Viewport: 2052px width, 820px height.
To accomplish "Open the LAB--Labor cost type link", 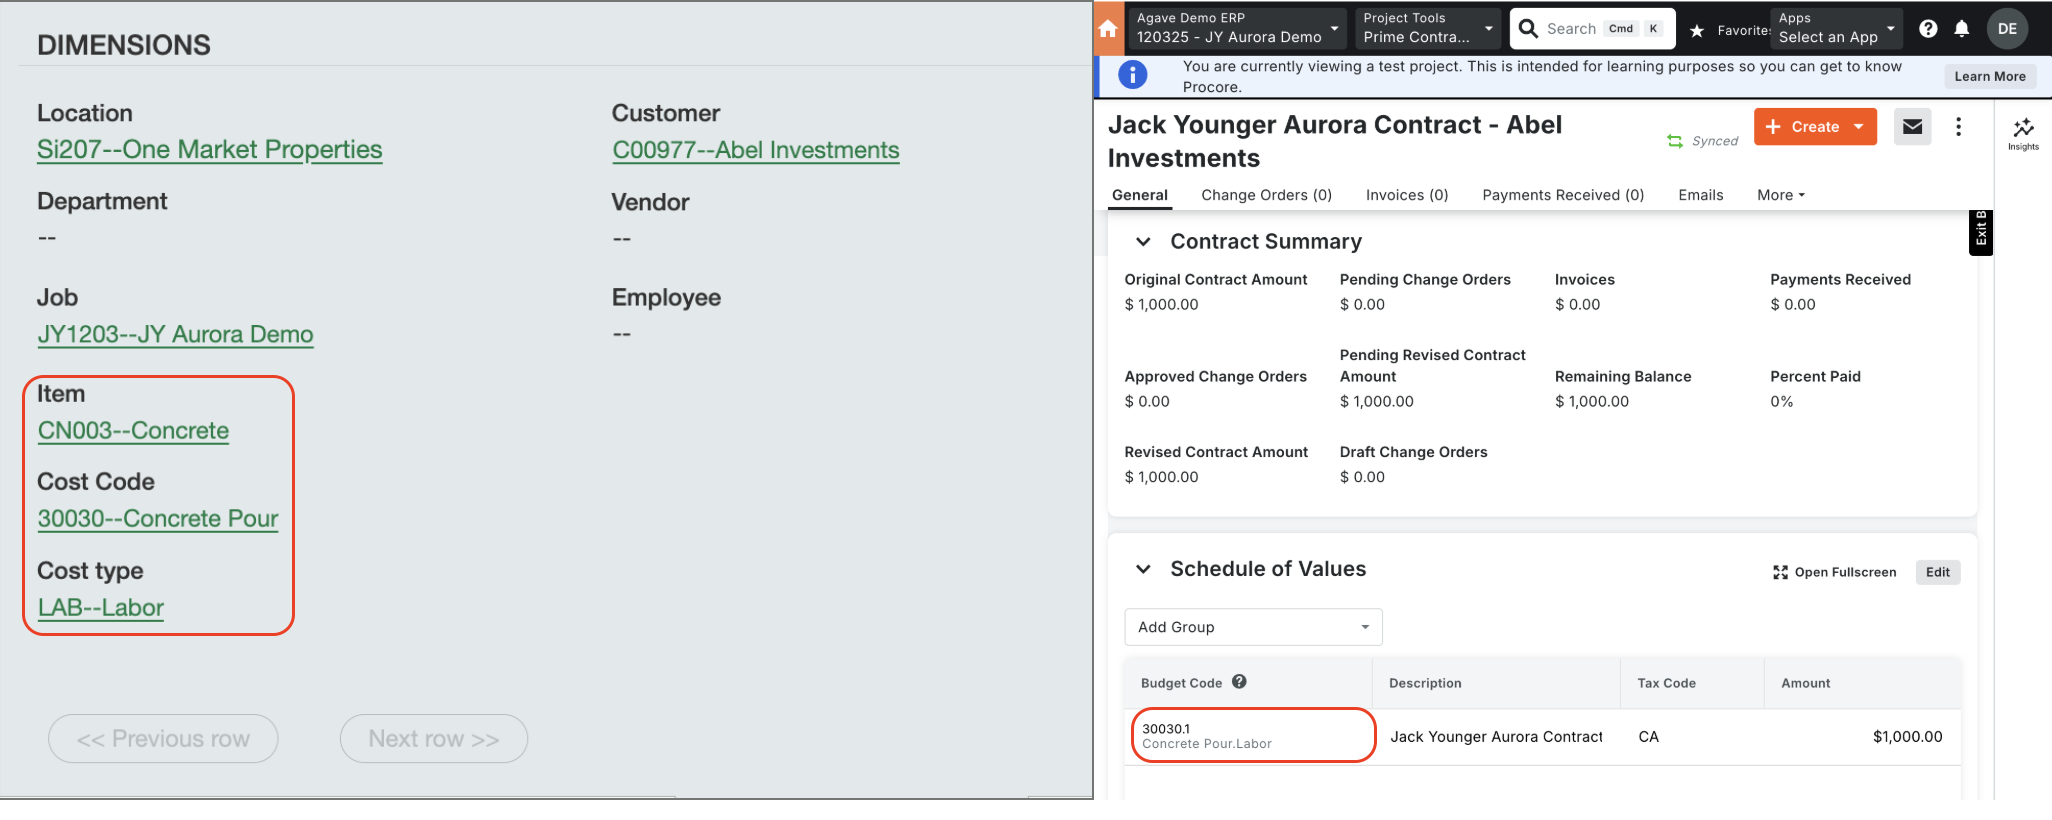I will 101,607.
